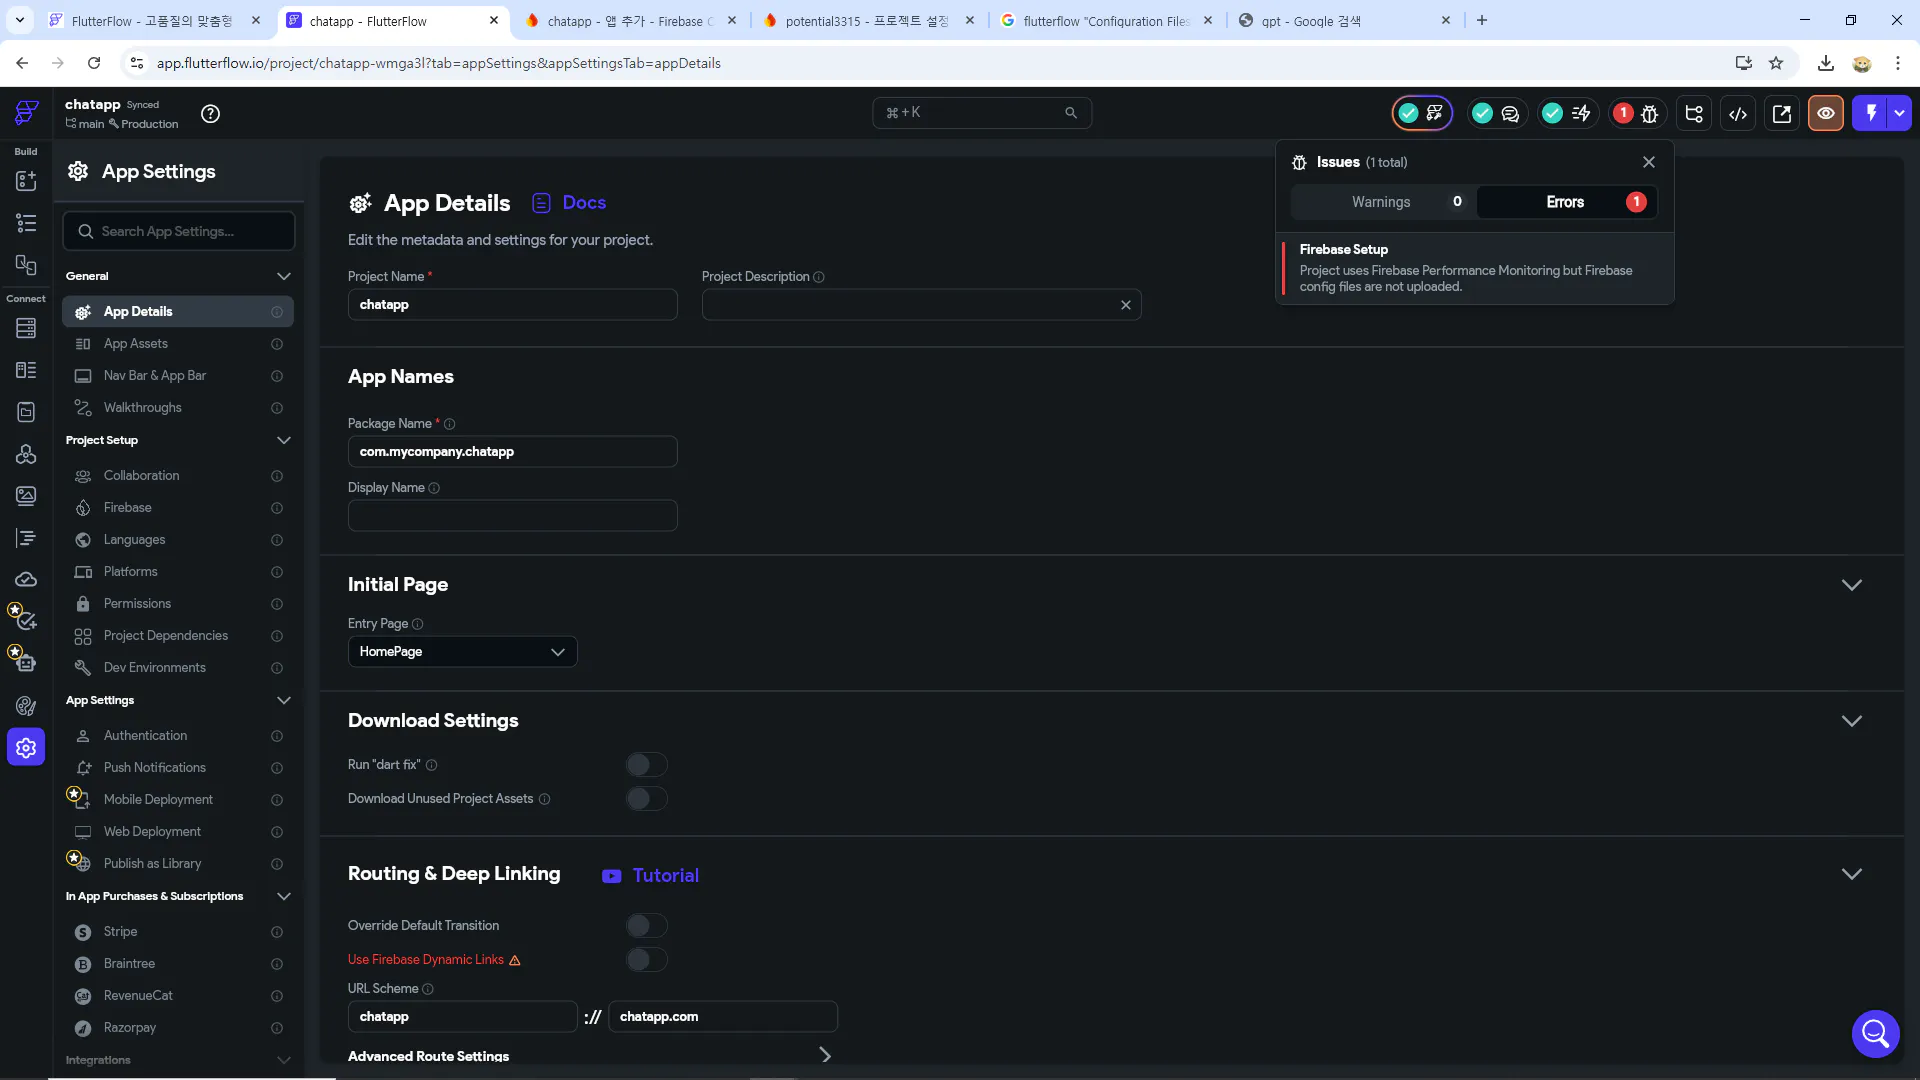Open the Firestore database sidebar icon
The height and width of the screenshot is (1080, 1920).
(26, 328)
